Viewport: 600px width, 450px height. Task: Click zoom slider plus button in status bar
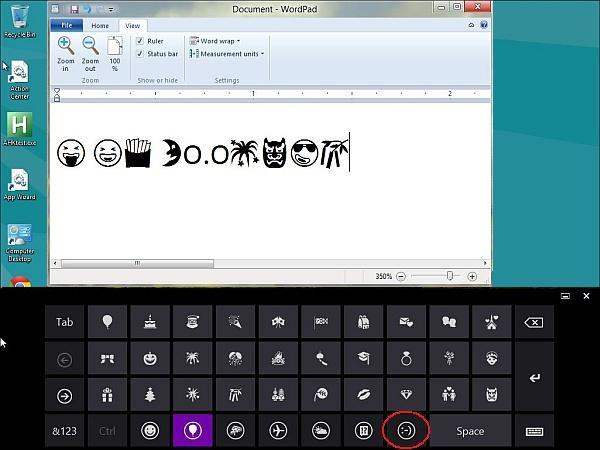(x=472, y=276)
